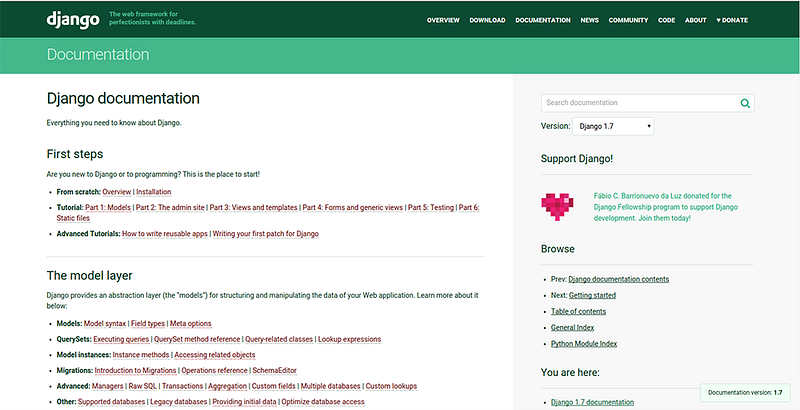Open Query-related classes link
This screenshot has height=410, width=800.
click(279, 340)
